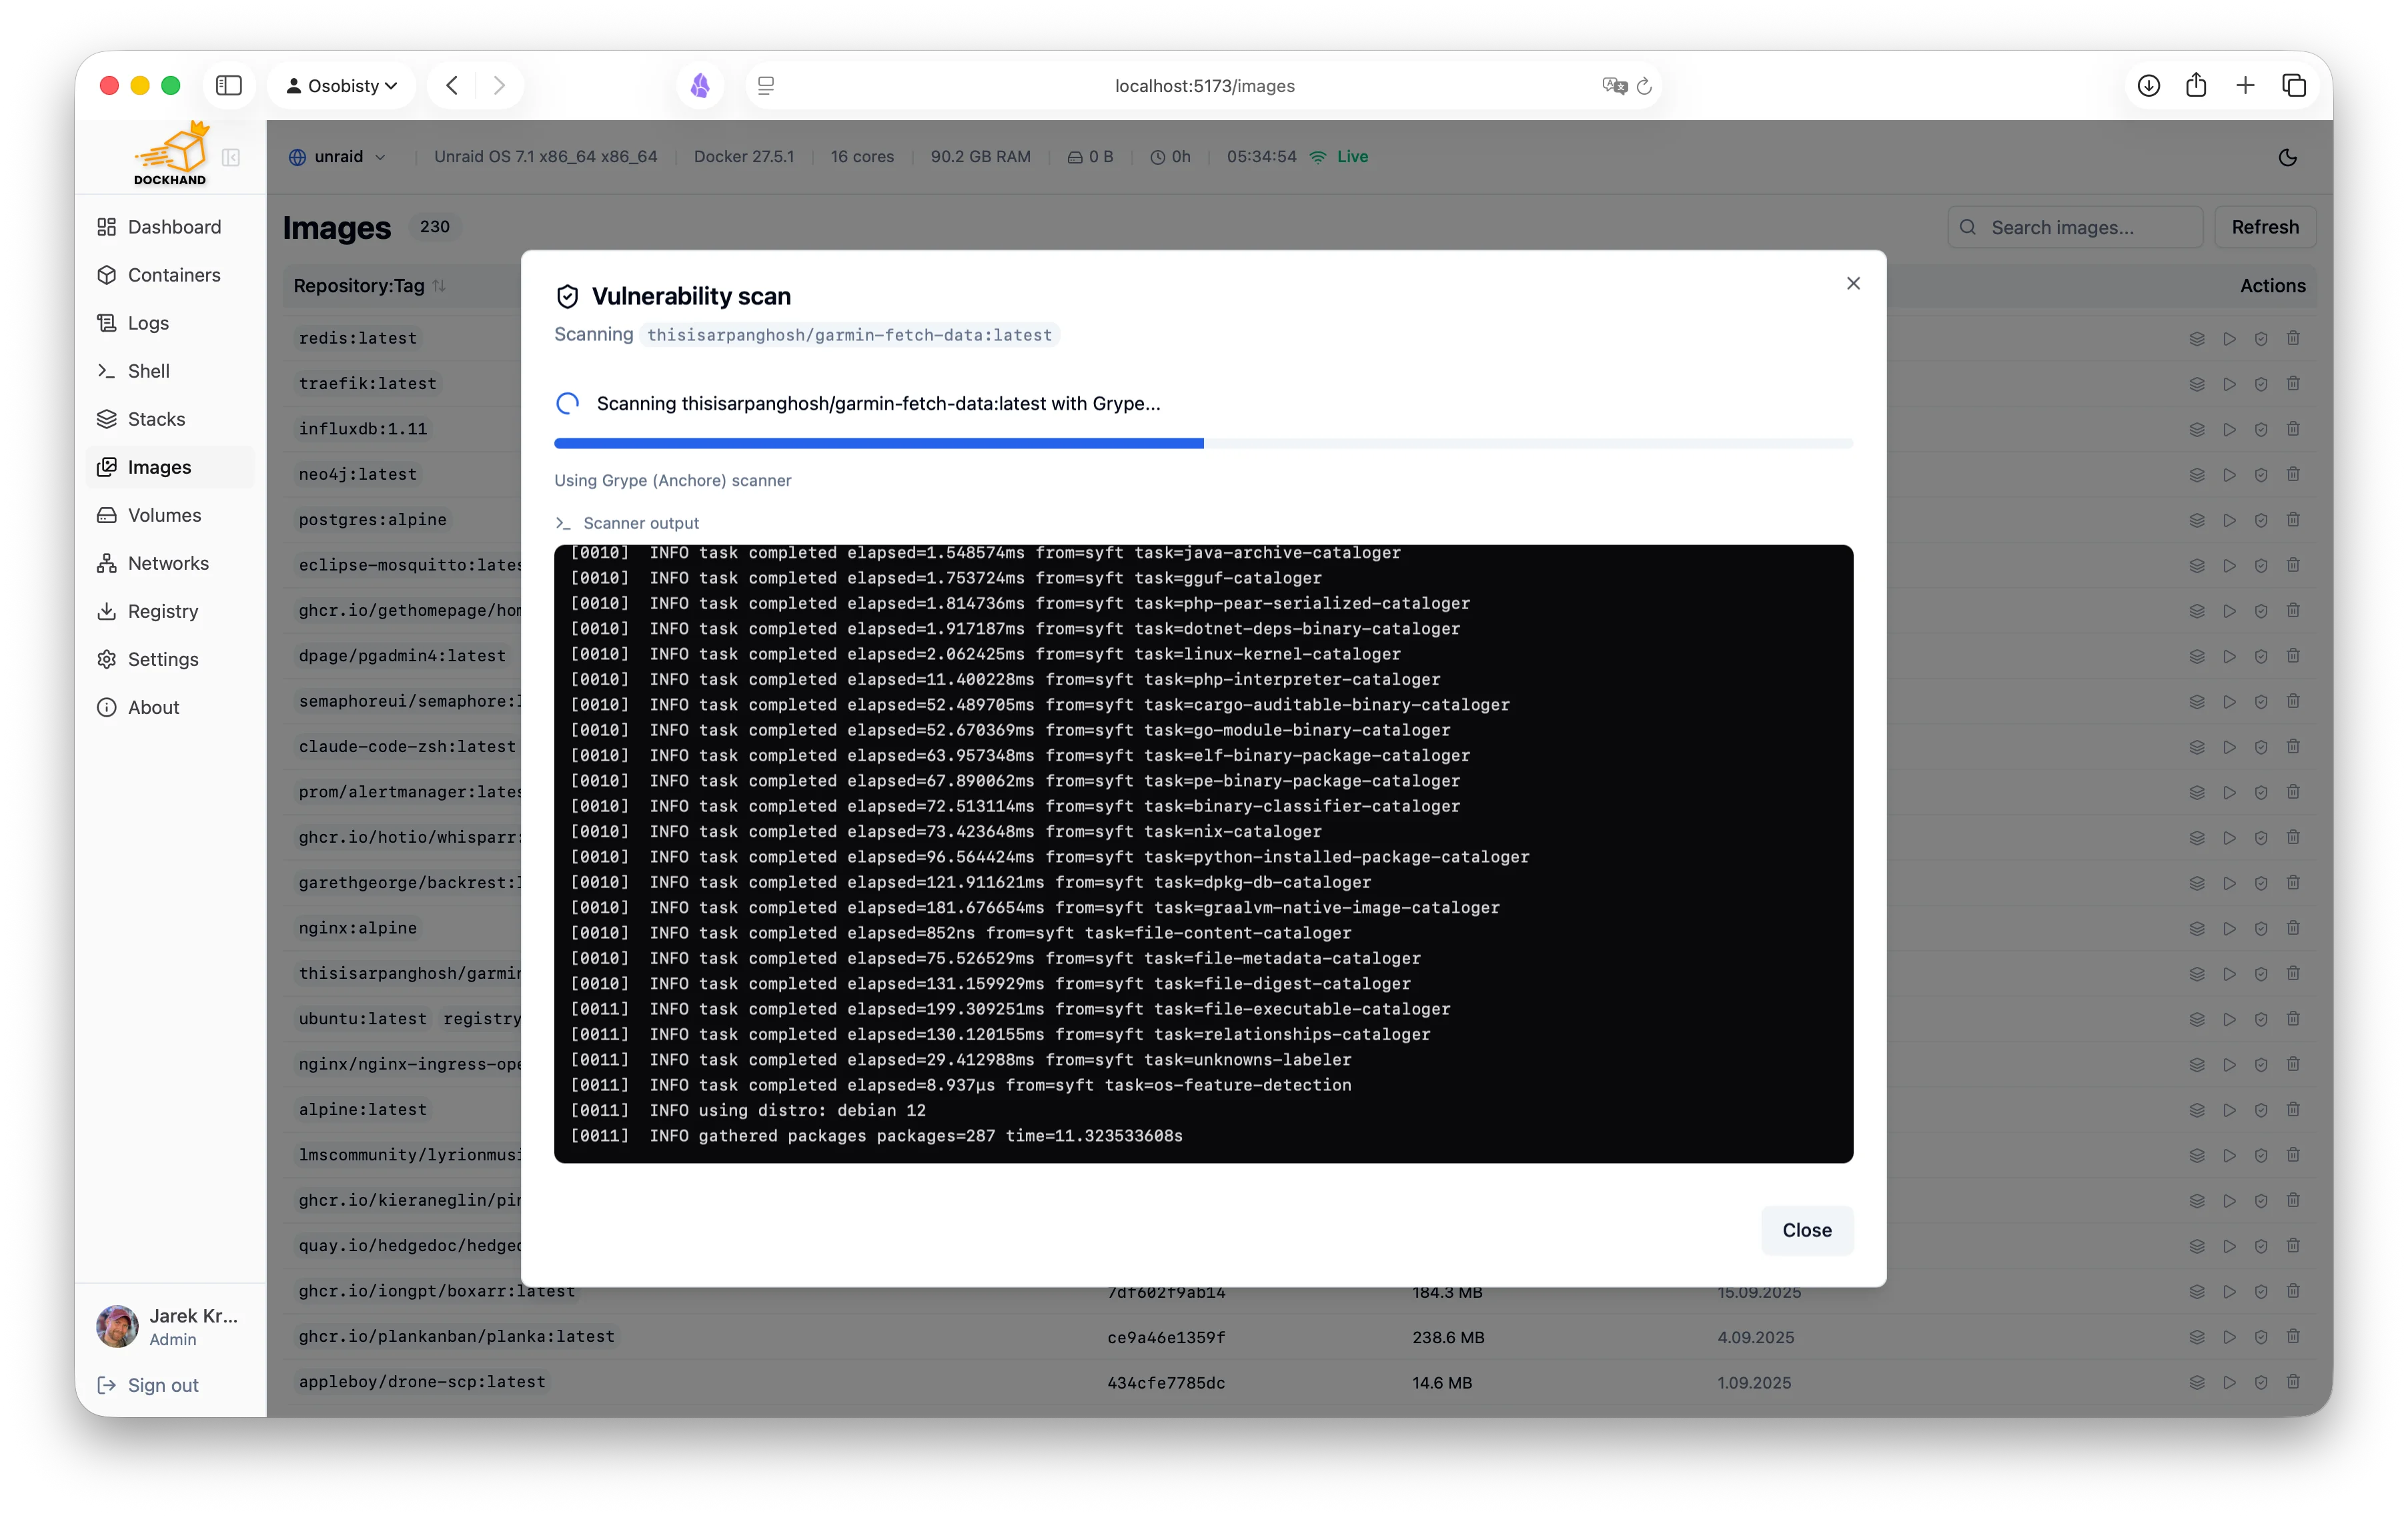
Task: Open the Registry section
Action: pos(163,611)
